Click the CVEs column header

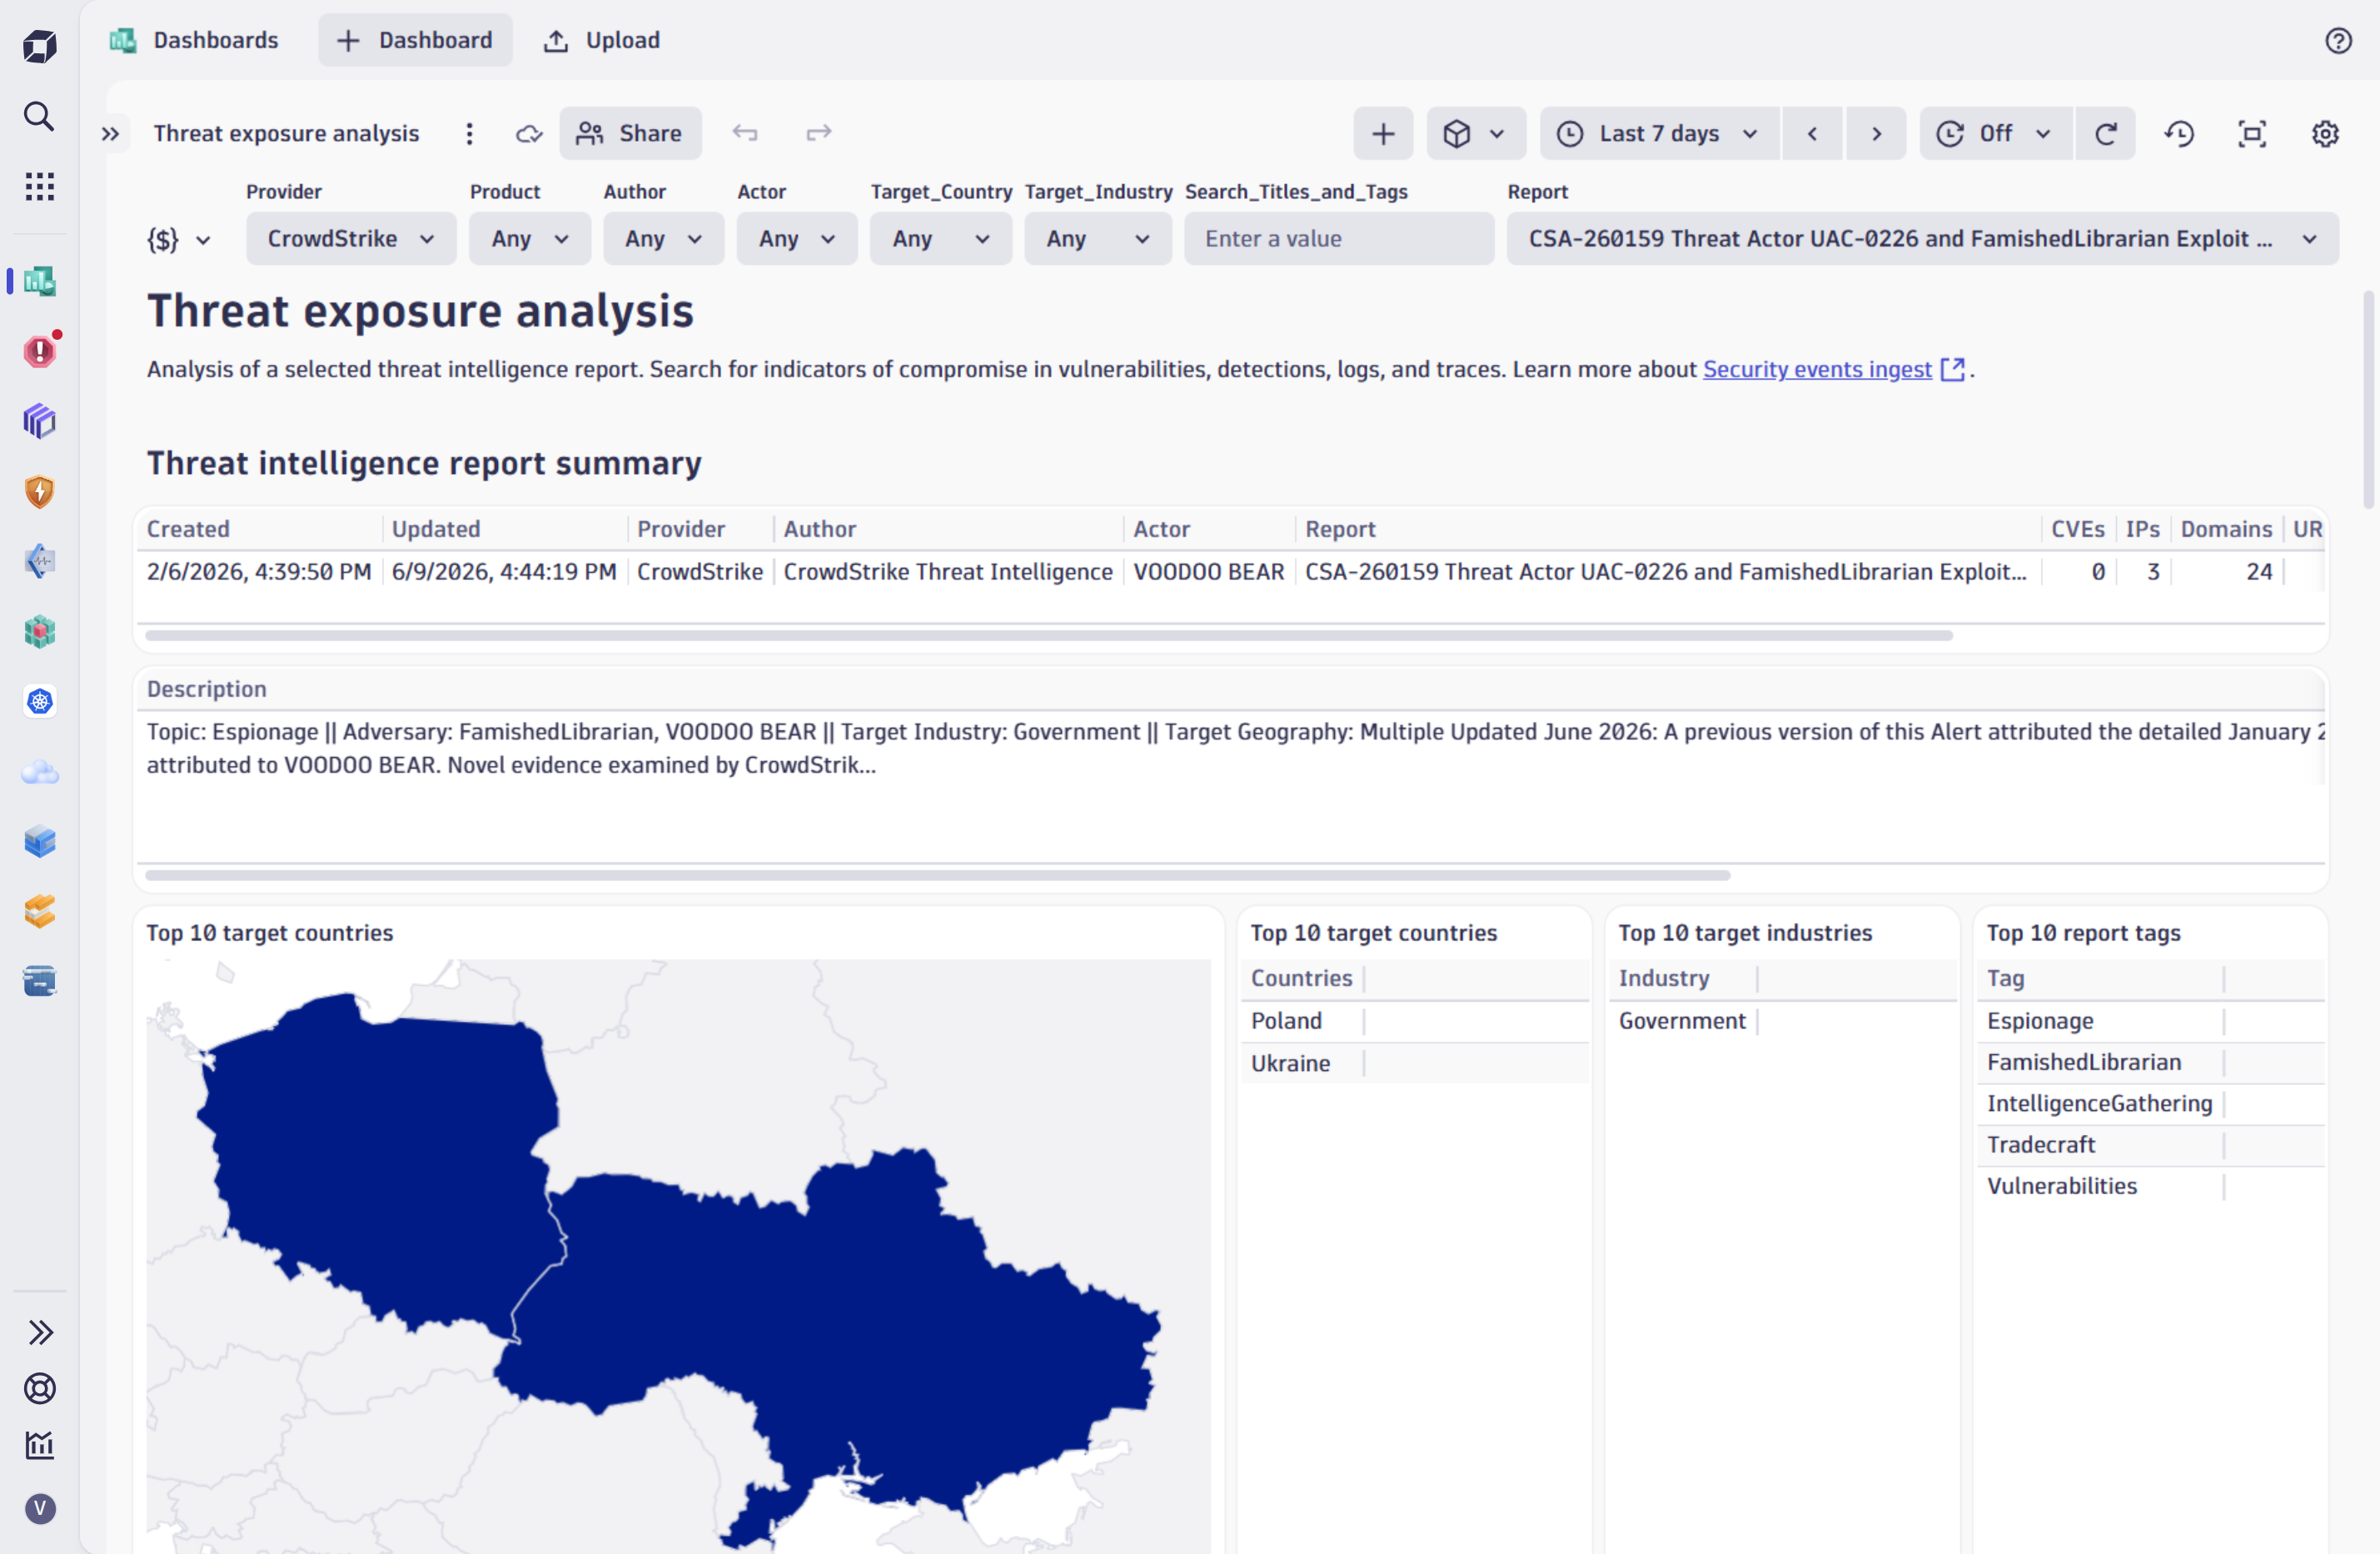tap(2077, 529)
